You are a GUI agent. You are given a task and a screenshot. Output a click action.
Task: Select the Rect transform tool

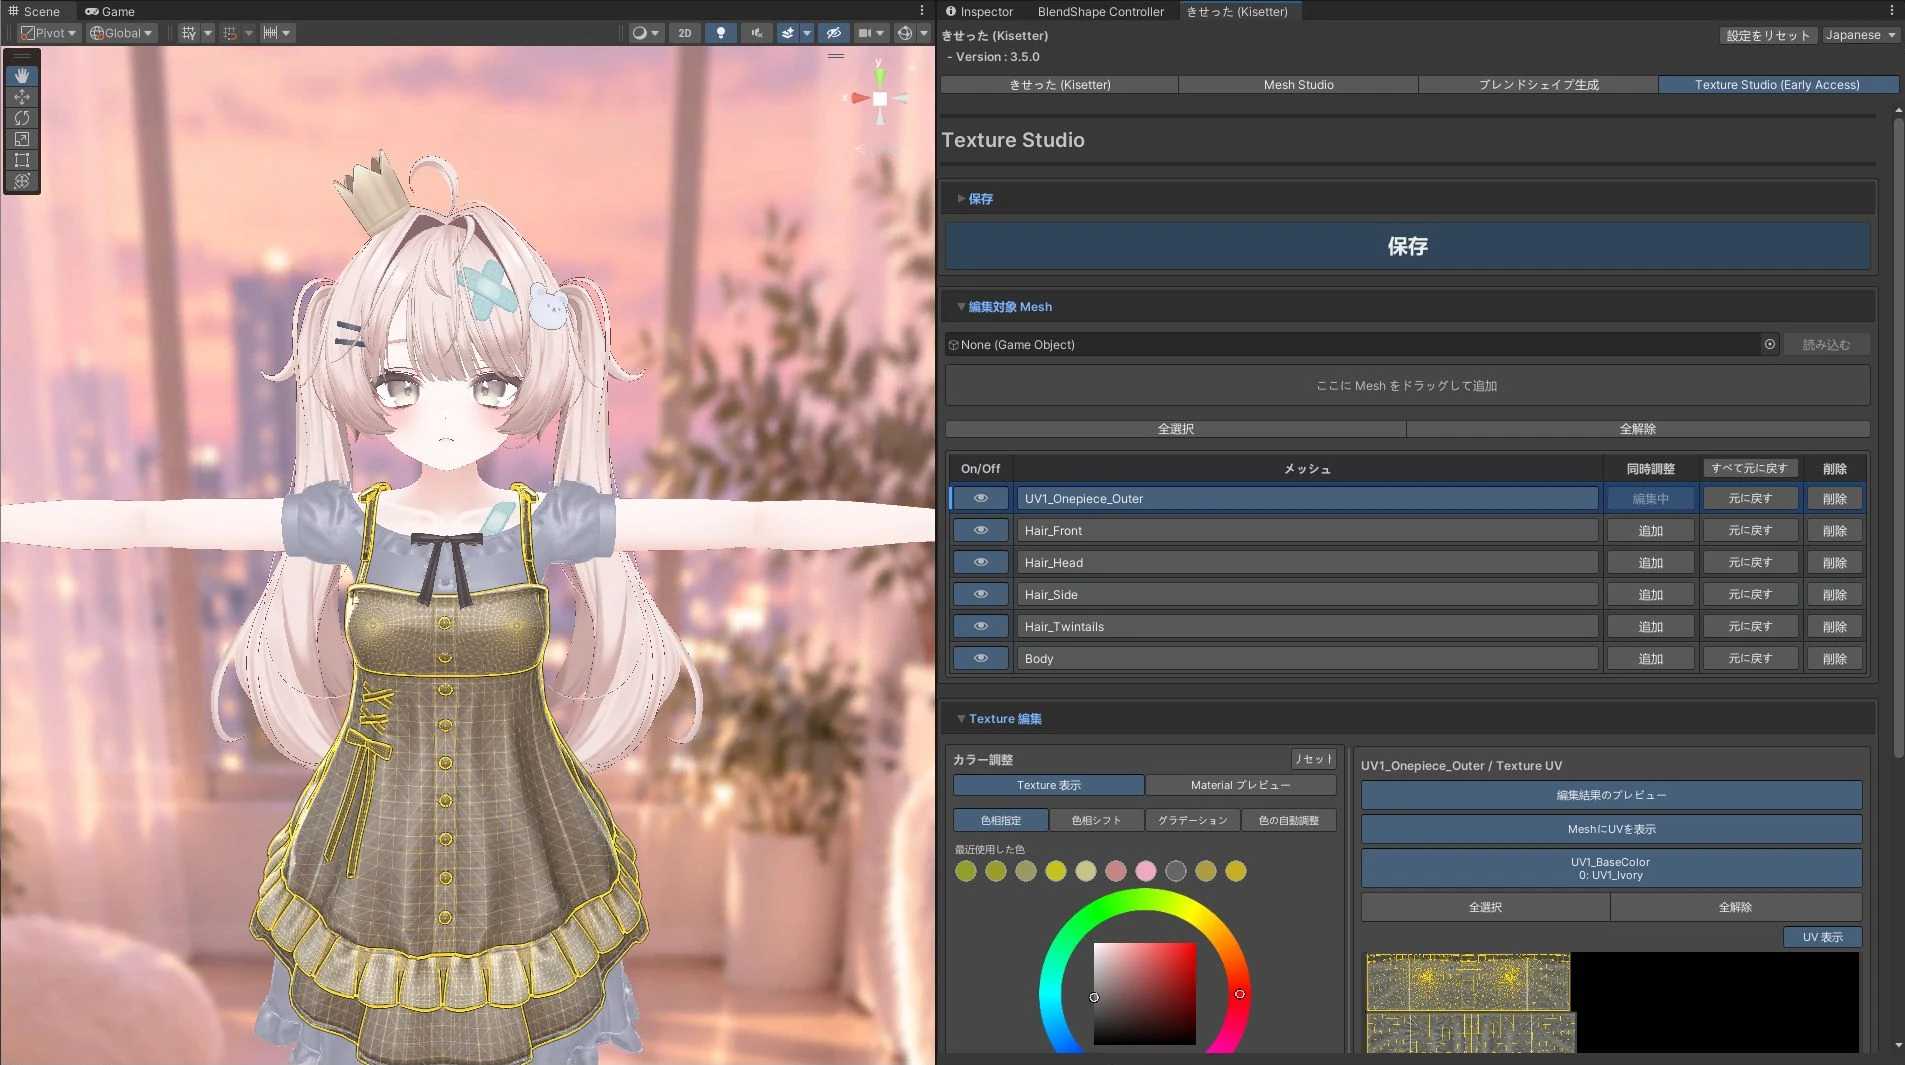(x=22, y=160)
